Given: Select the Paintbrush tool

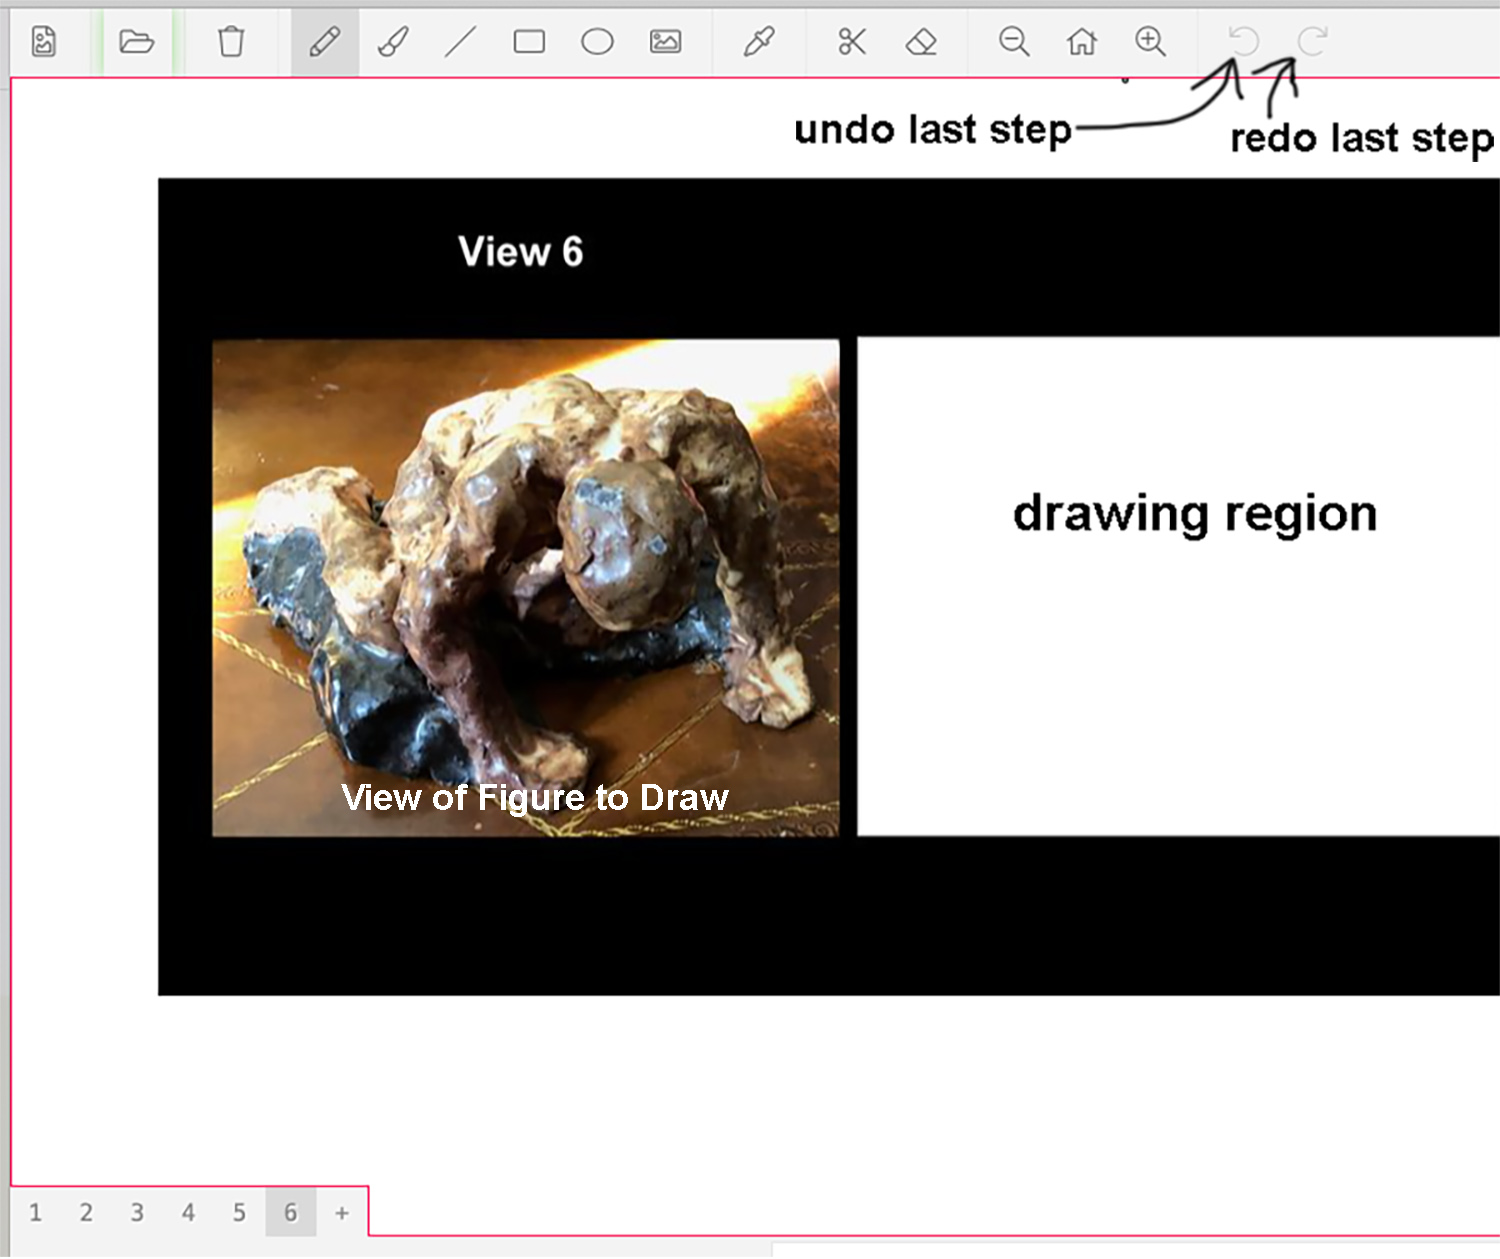Looking at the screenshot, I should tap(393, 42).
